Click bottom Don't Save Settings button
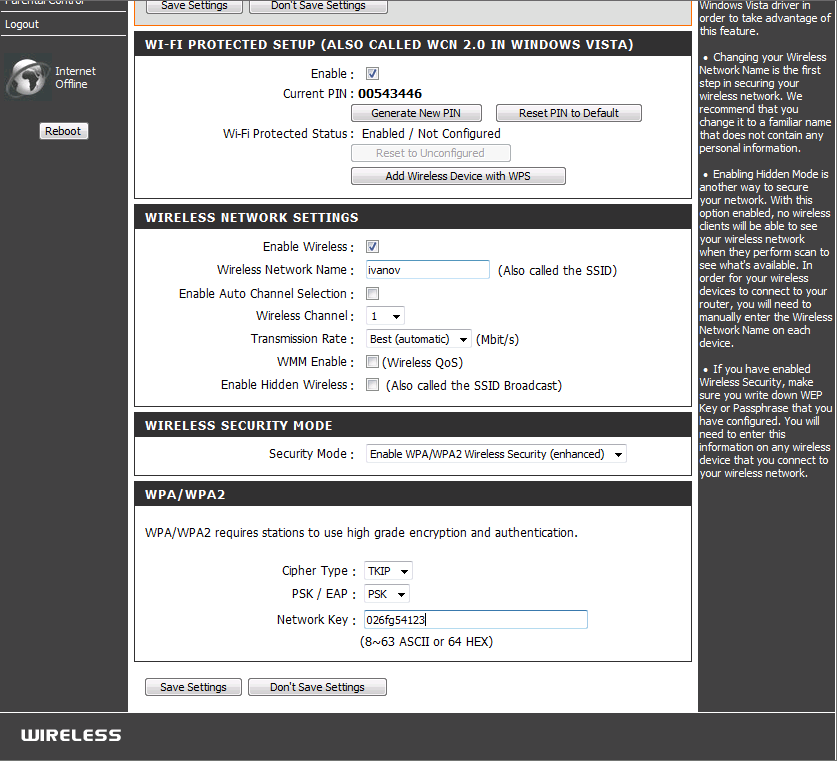The height and width of the screenshot is (761, 837). 318,687
